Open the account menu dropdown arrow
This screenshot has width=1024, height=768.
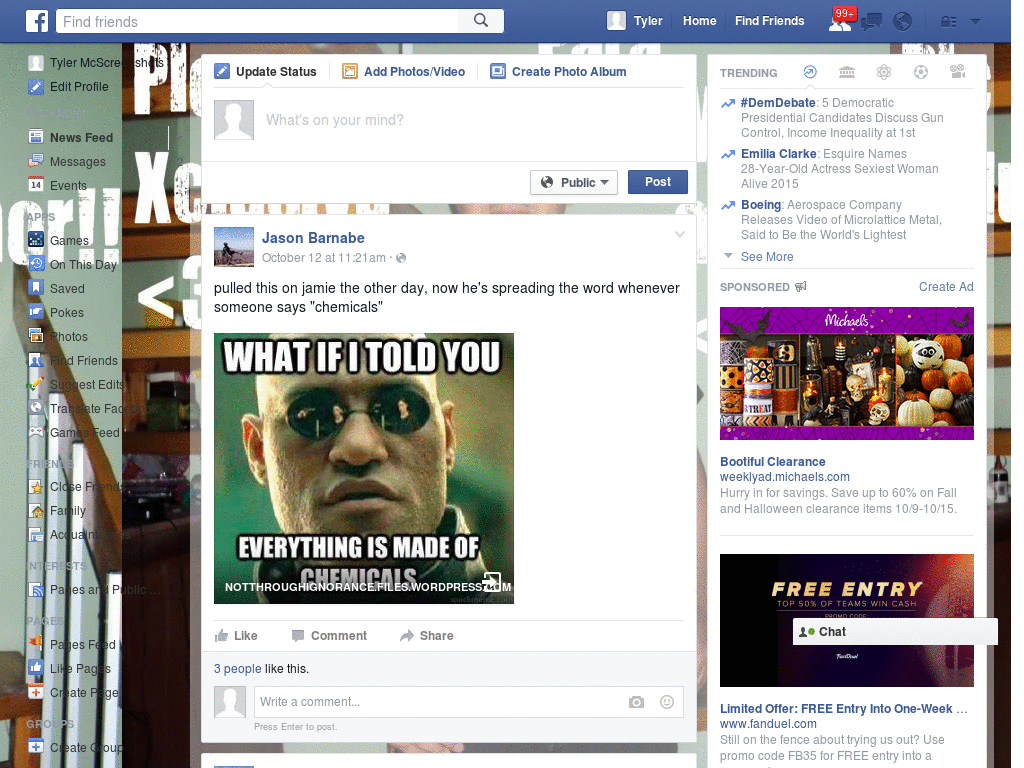[x=976, y=22]
